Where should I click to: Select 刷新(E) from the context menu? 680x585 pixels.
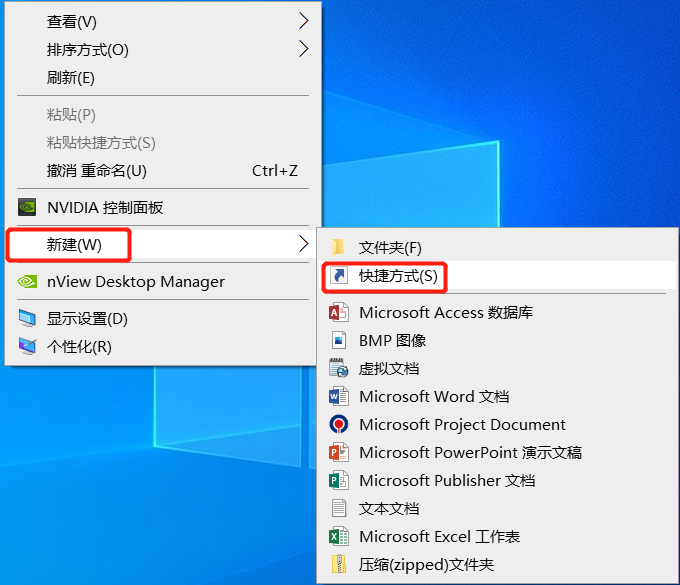pyautogui.click(x=71, y=77)
